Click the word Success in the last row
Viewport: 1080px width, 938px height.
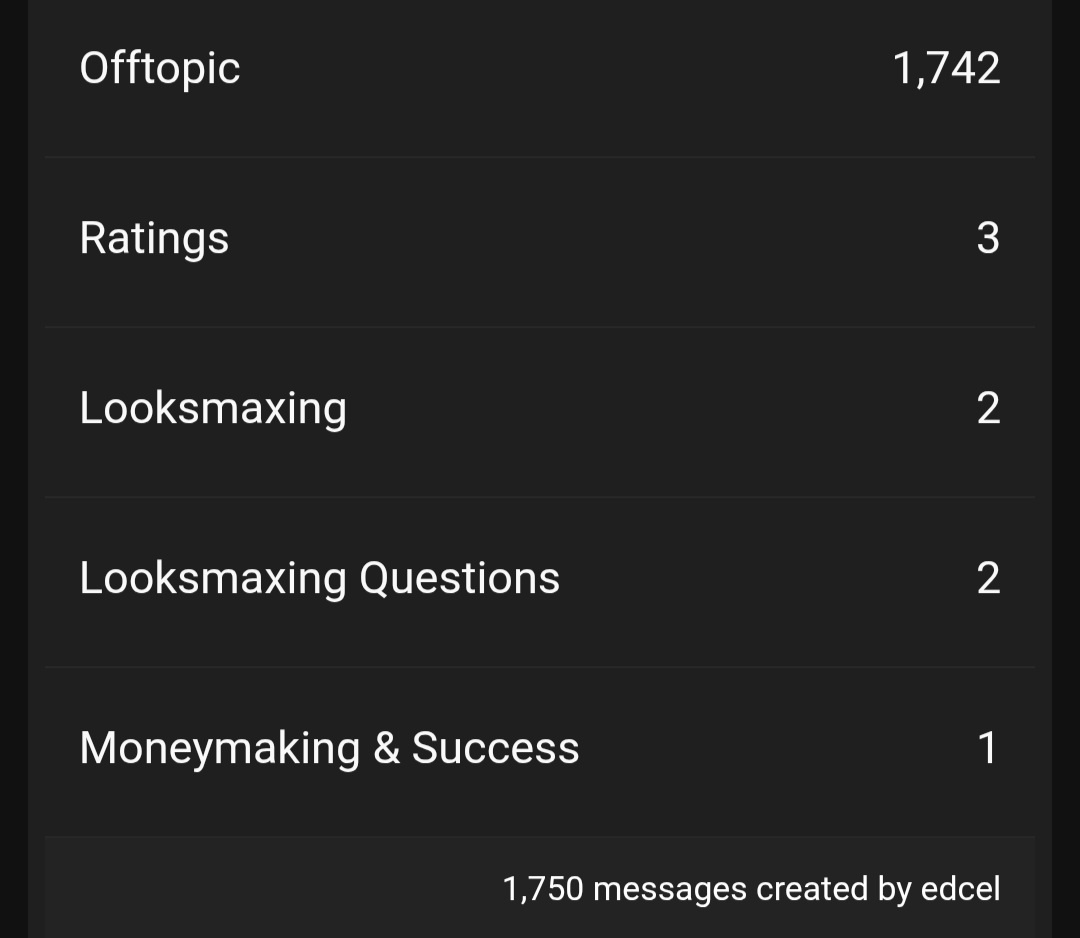495,748
